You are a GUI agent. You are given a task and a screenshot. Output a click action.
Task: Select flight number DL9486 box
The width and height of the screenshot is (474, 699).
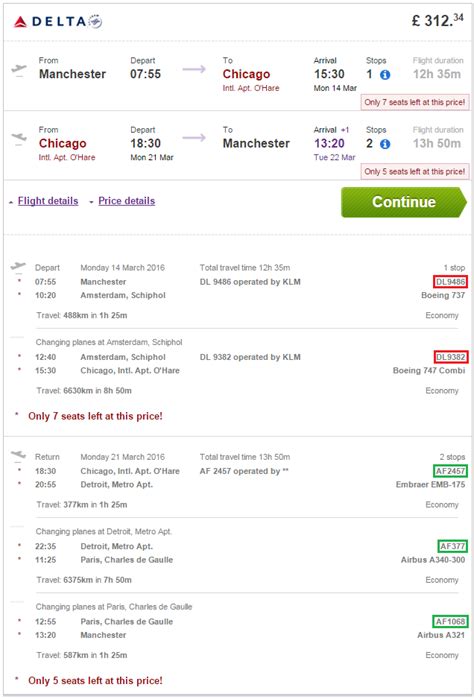click(450, 282)
